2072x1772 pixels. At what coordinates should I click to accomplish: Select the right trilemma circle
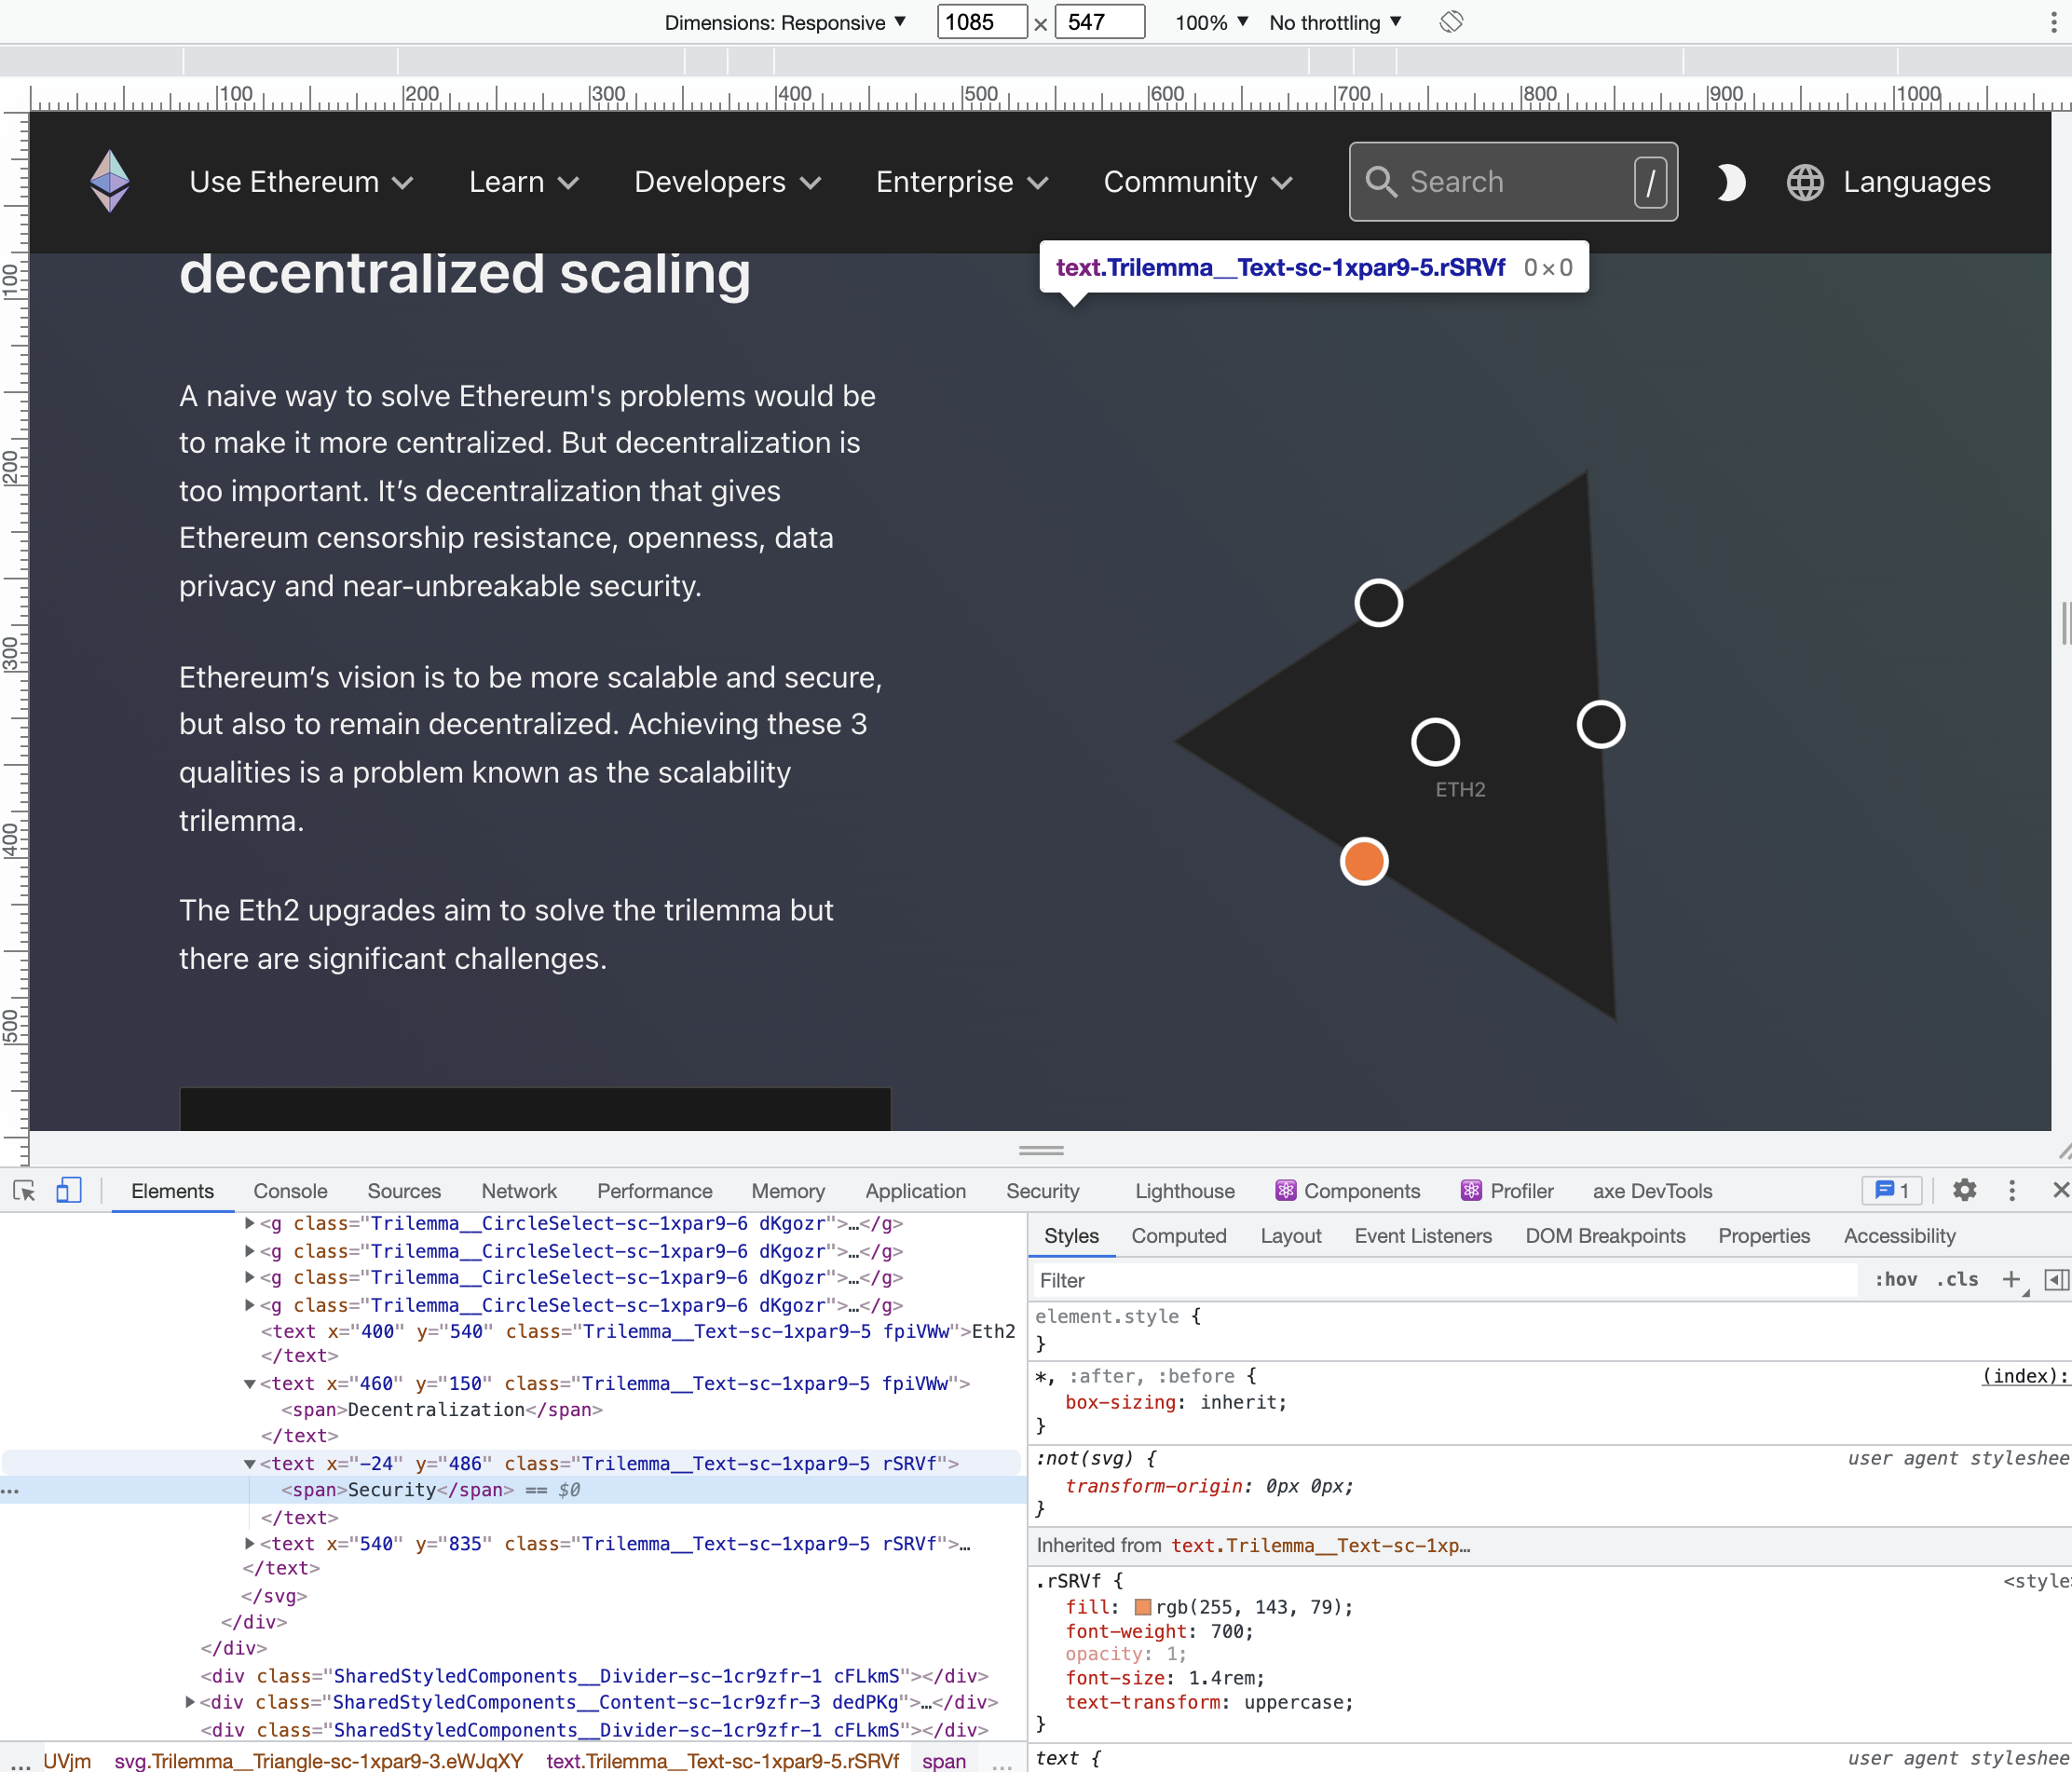[1600, 724]
